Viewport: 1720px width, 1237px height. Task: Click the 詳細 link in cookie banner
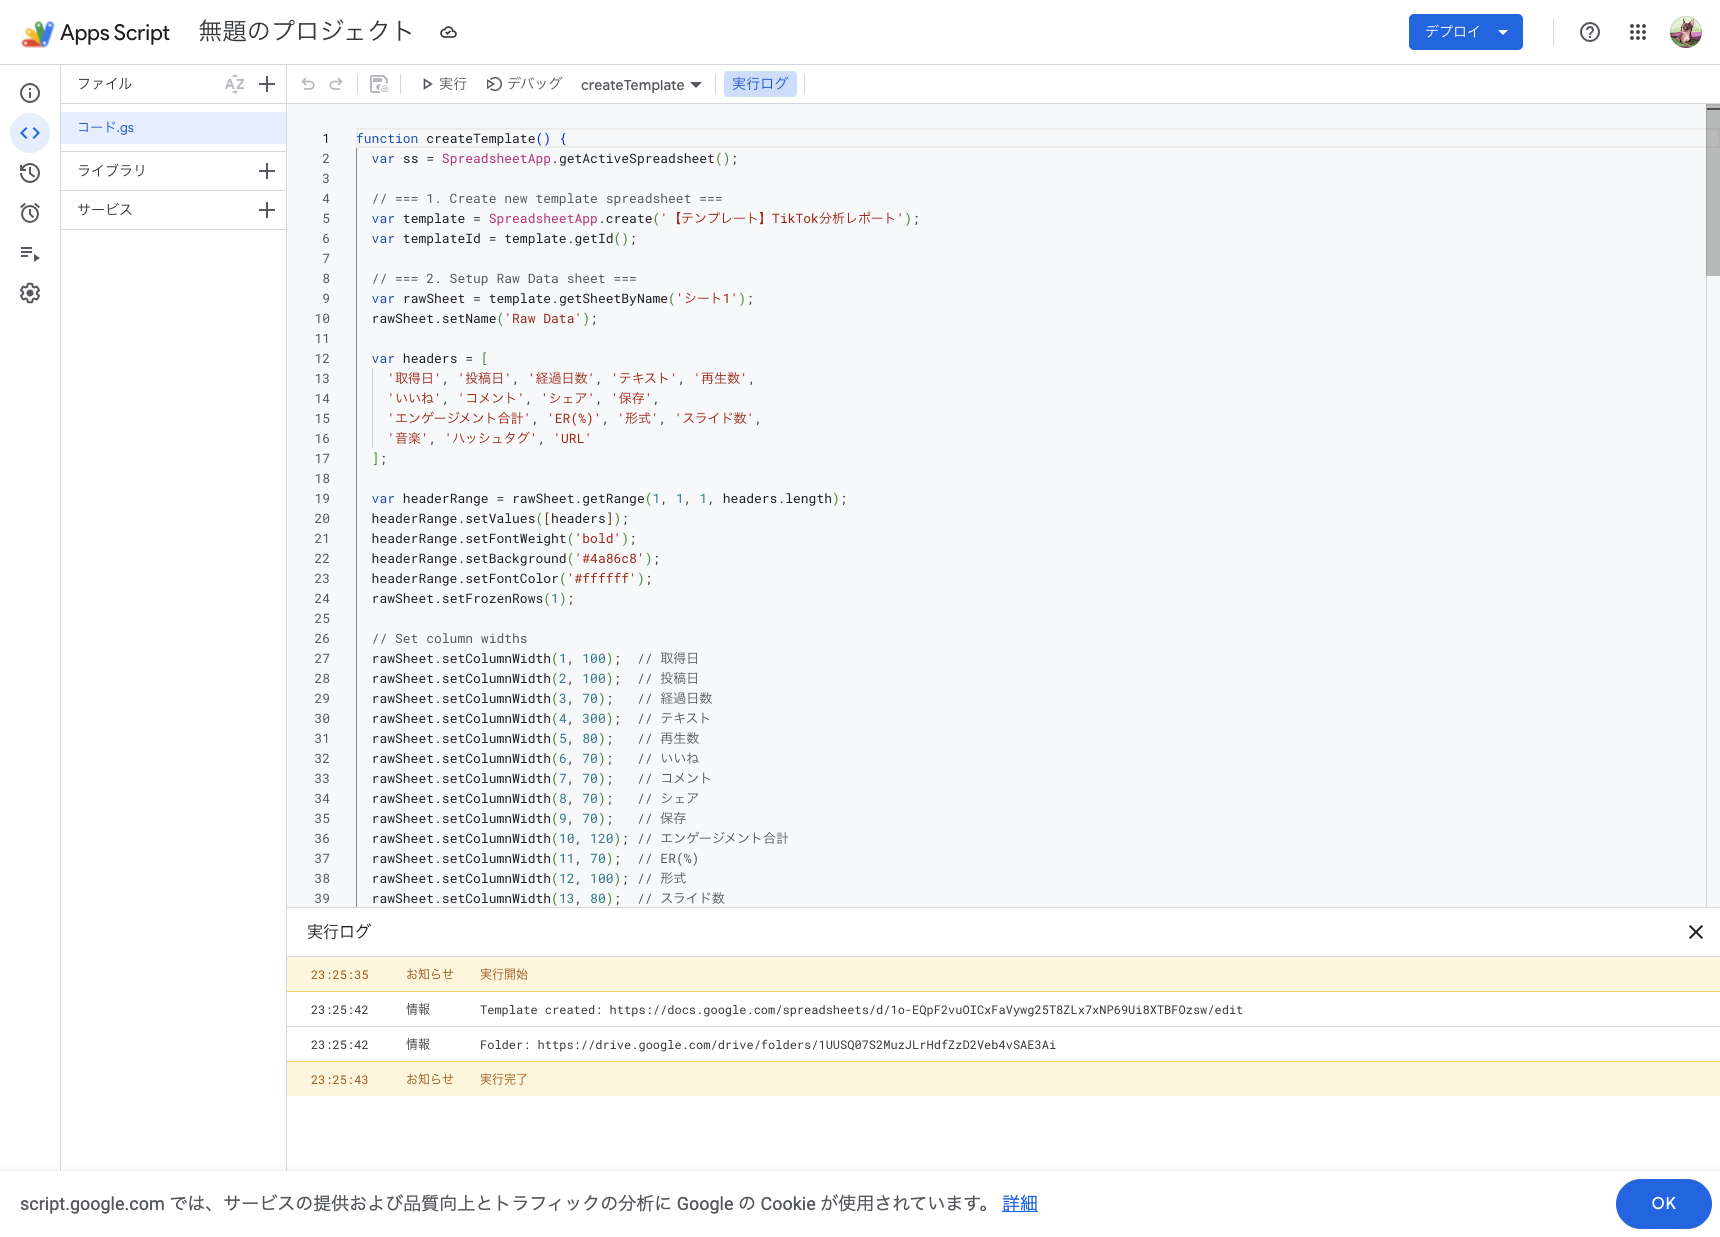[1020, 1204]
